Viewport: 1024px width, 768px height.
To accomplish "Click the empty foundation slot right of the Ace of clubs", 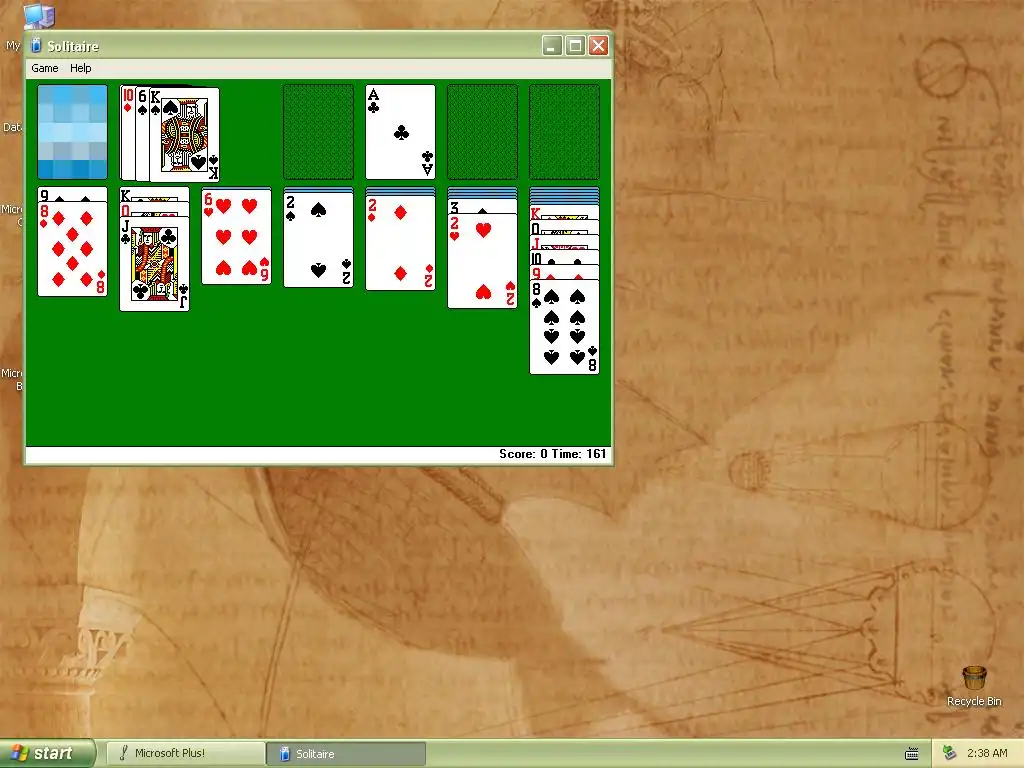I will pos(482,131).
